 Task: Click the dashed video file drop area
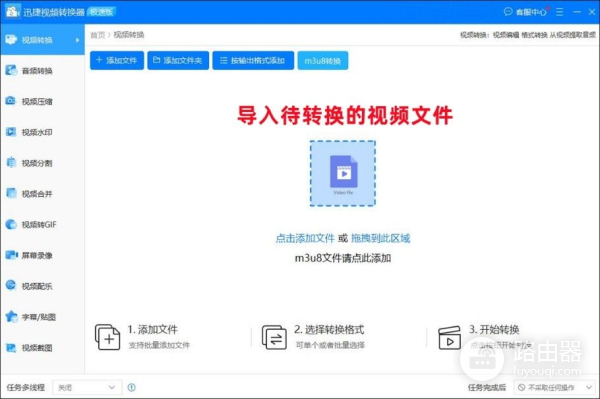click(x=343, y=173)
